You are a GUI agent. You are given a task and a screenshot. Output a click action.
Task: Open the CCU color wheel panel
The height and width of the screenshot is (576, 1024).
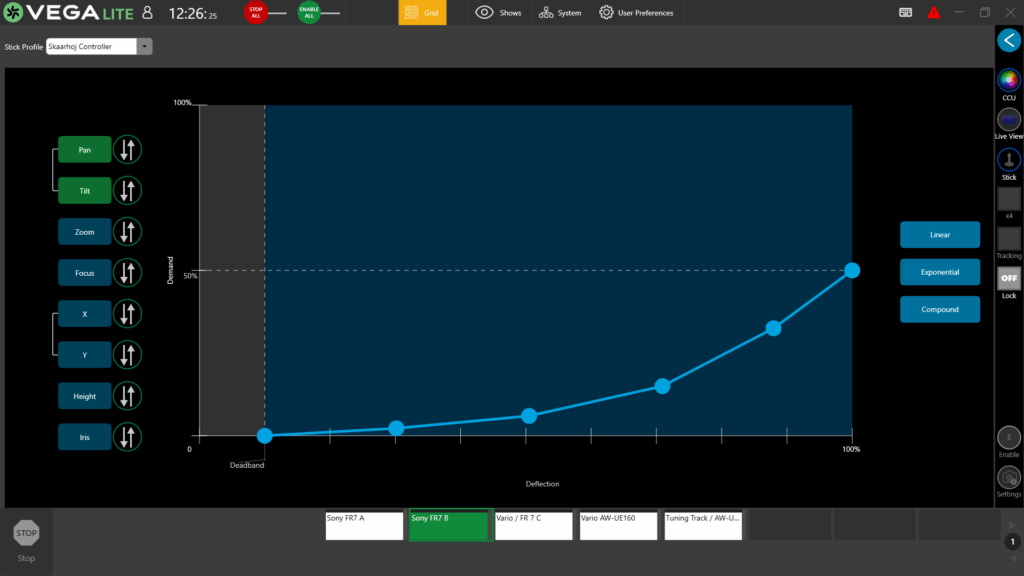coord(1009,80)
